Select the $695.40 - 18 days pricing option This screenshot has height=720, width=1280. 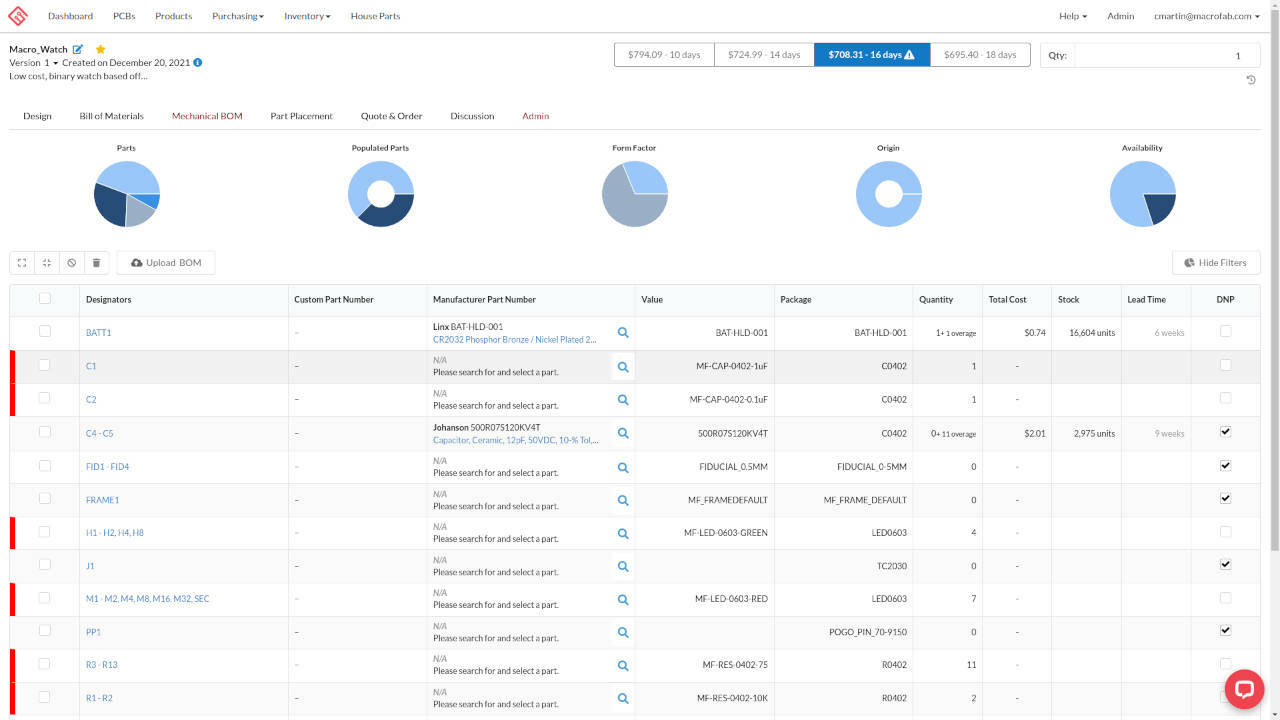point(980,55)
